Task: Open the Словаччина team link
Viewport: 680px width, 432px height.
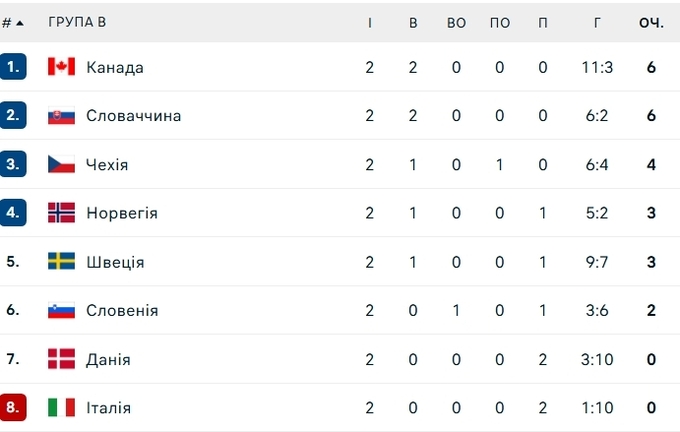Action: pyautogui.click(x=134, y=116)
